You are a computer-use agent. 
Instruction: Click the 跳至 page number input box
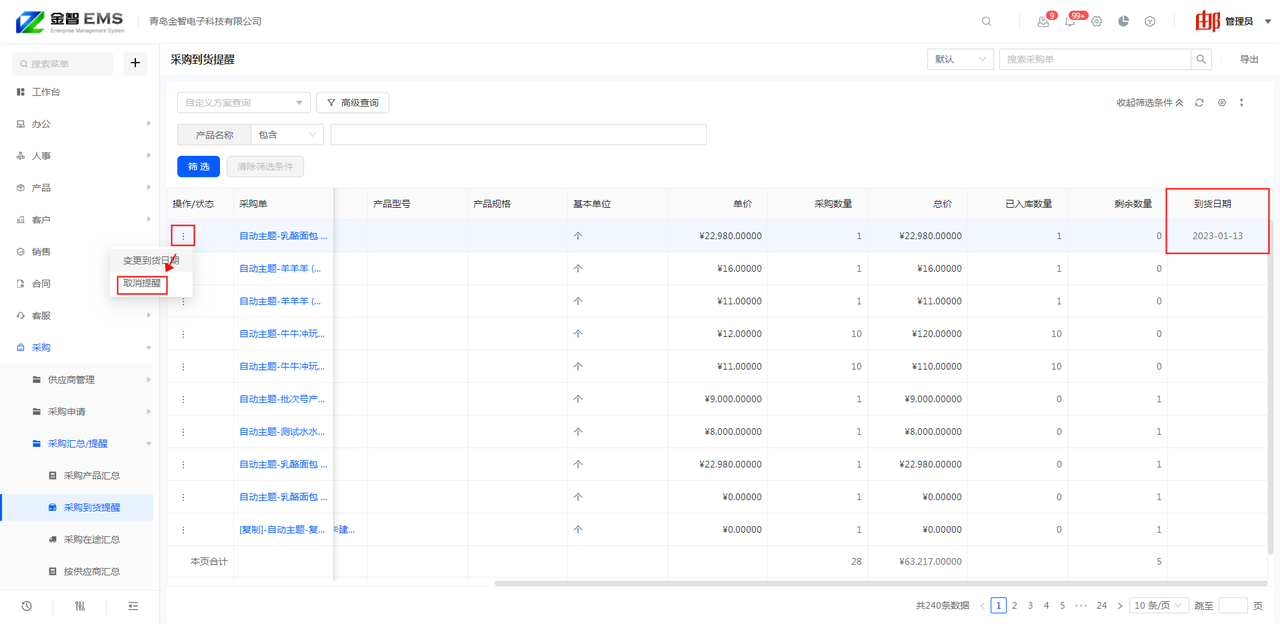(1233, 605)
